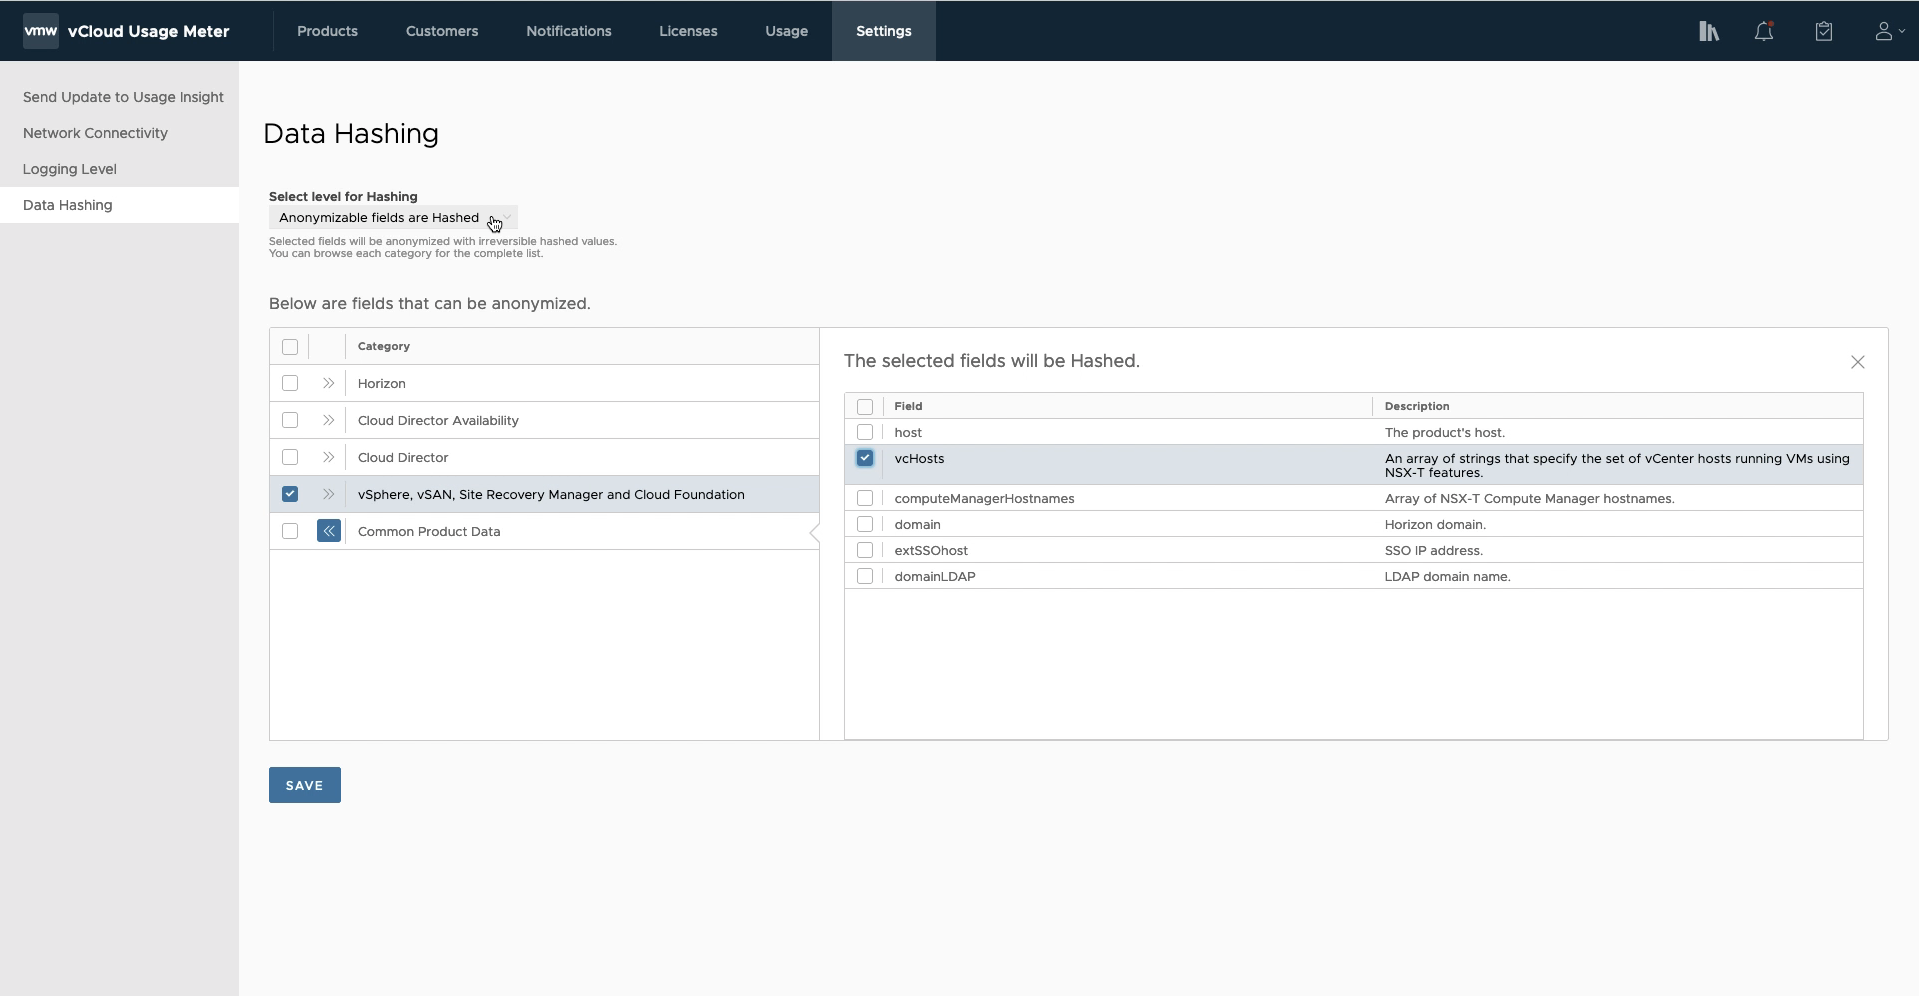Viewport: 1919px width, 996px height.
Task: Expand vSphere, vSAN category details
Action: coord(328,494)
